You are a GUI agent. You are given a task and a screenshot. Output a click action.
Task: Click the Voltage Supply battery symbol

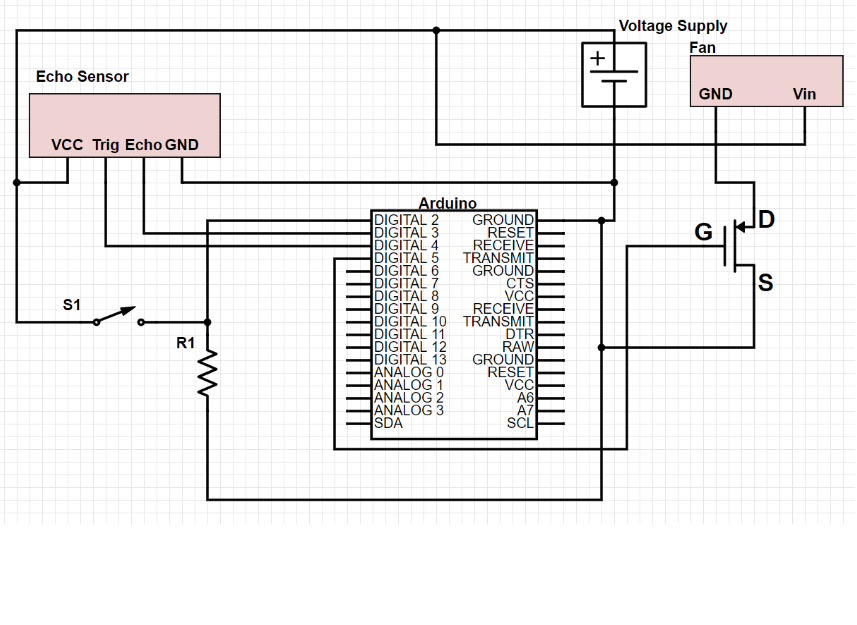[x=614, y=75]
